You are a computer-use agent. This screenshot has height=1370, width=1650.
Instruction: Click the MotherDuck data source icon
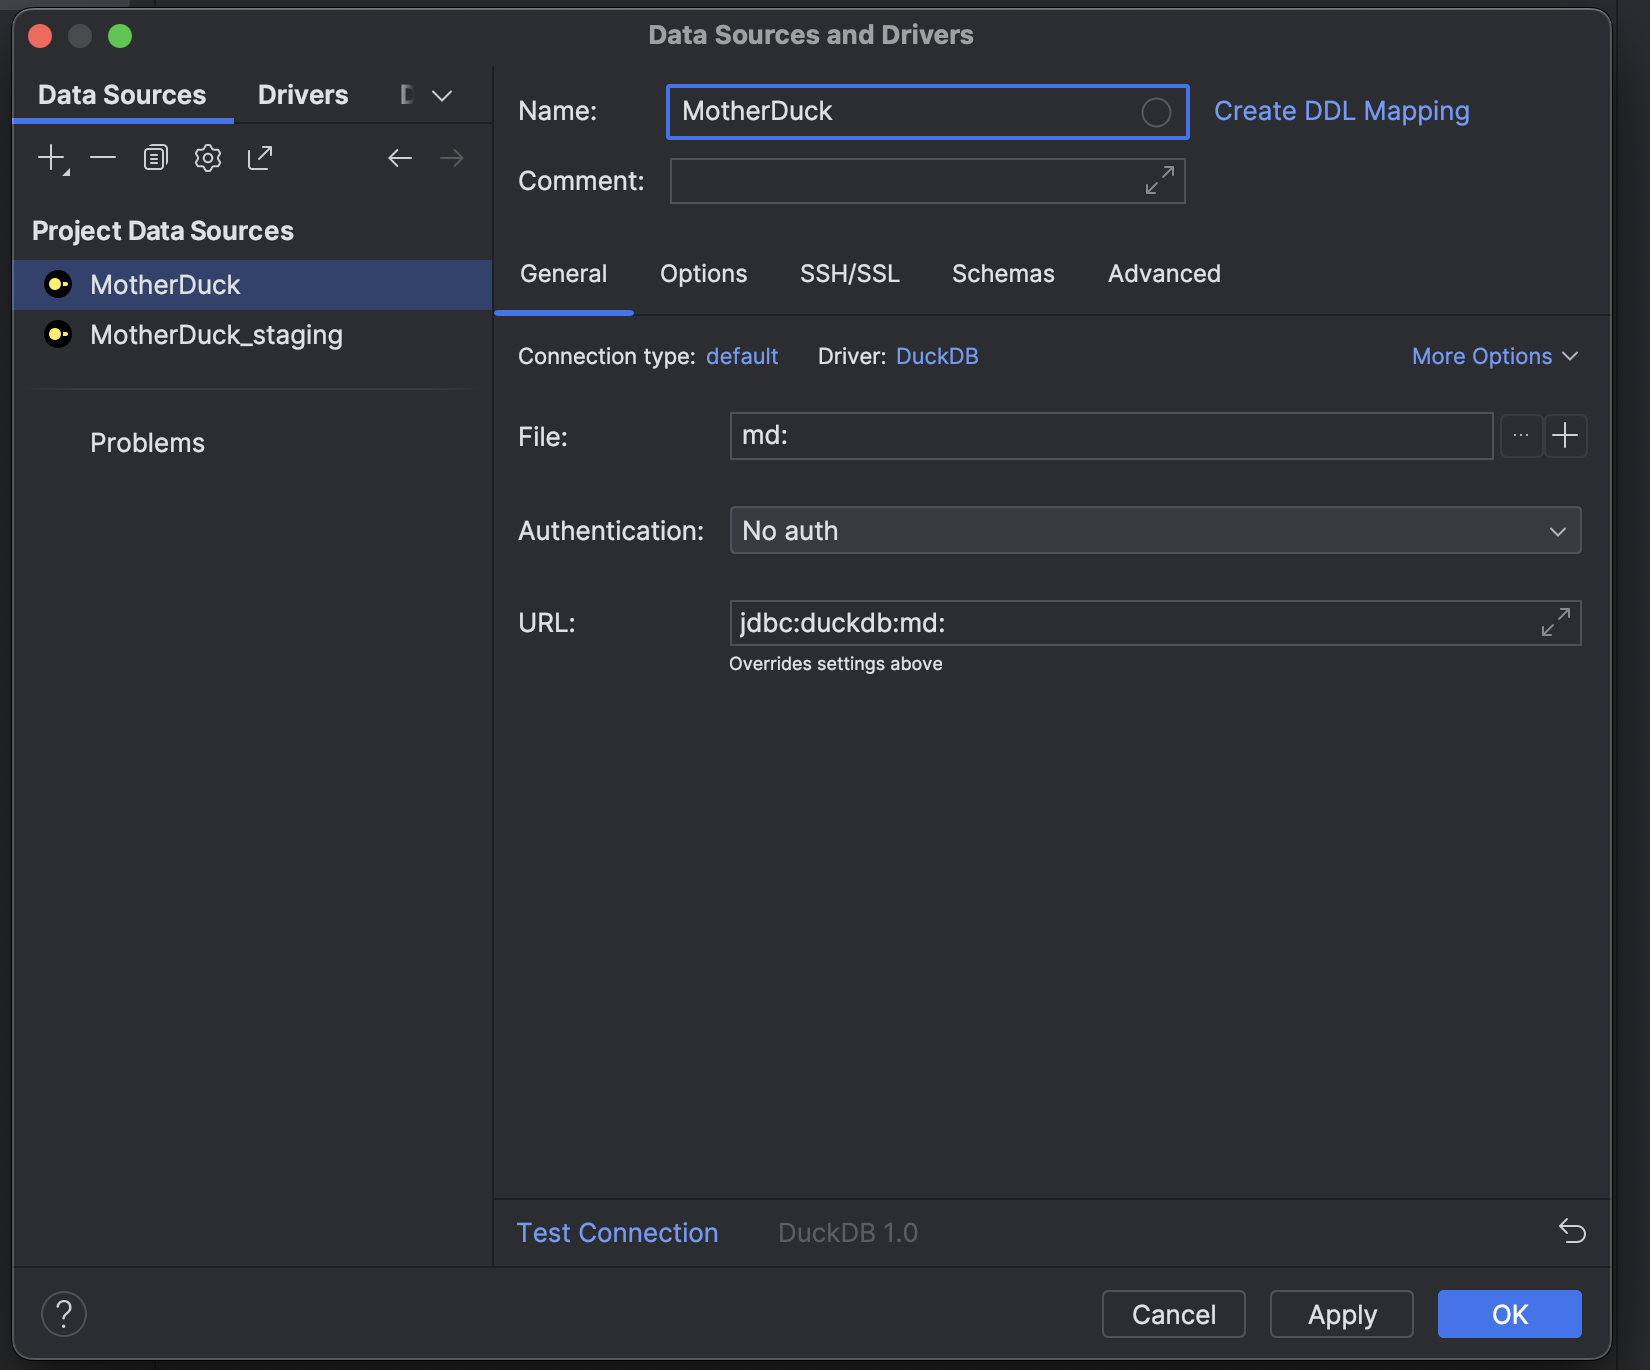tap(58, 284)
